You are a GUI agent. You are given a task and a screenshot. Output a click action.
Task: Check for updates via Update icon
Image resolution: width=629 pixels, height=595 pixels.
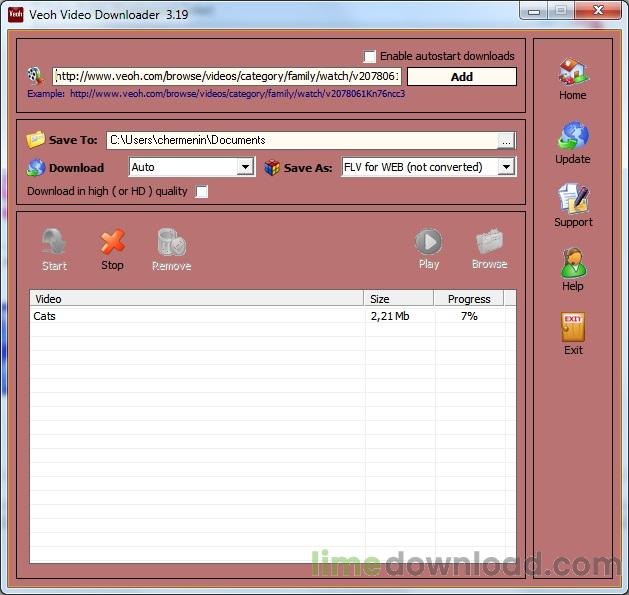pyautogui.click(x=573, y=136)
